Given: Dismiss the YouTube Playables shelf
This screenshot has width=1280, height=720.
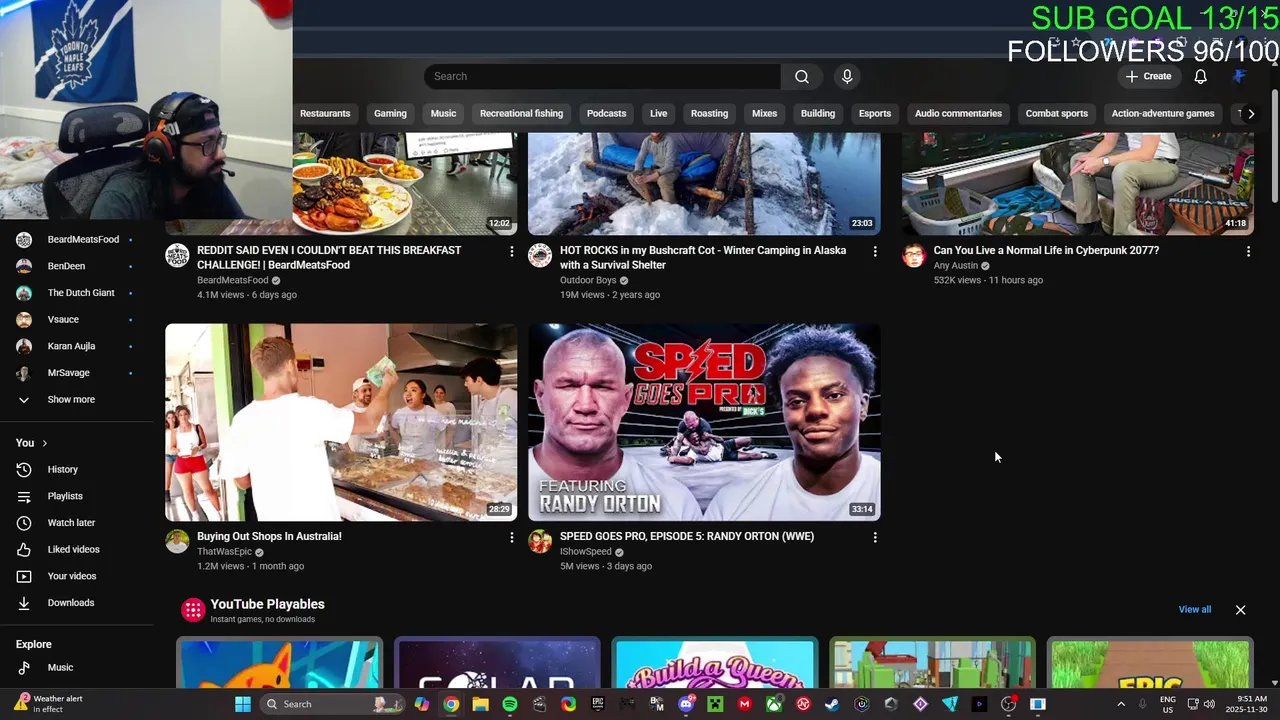Looking at the screenshot, I should (x=1240, y=610).
